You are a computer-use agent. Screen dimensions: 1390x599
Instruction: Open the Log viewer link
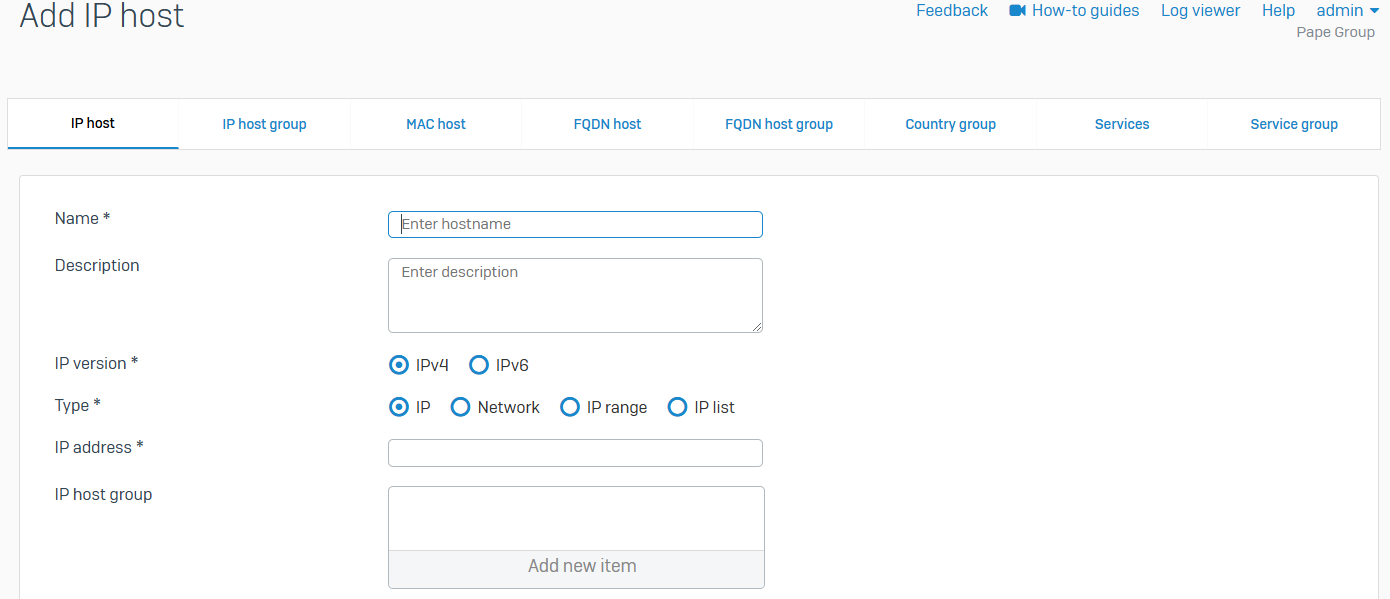1200,11
